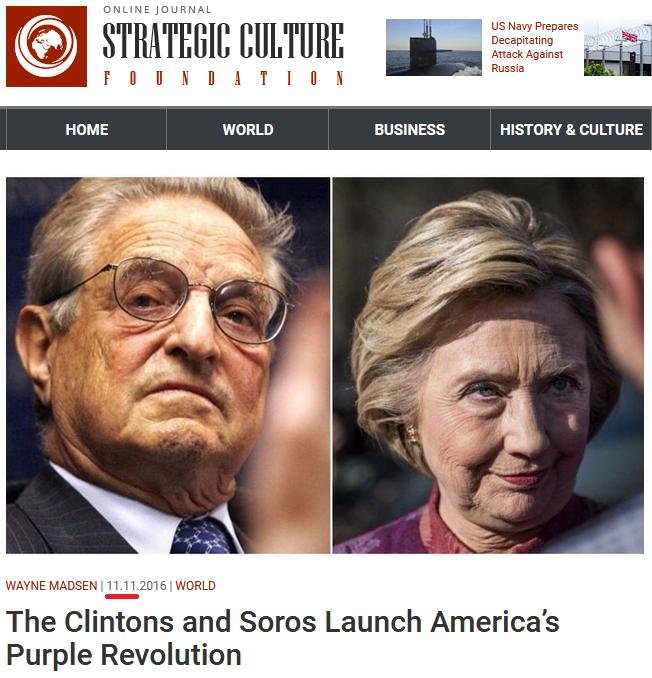Screen dimensions: 652x678
Task: Click the article date 11.11.2016
Action: 137,586
